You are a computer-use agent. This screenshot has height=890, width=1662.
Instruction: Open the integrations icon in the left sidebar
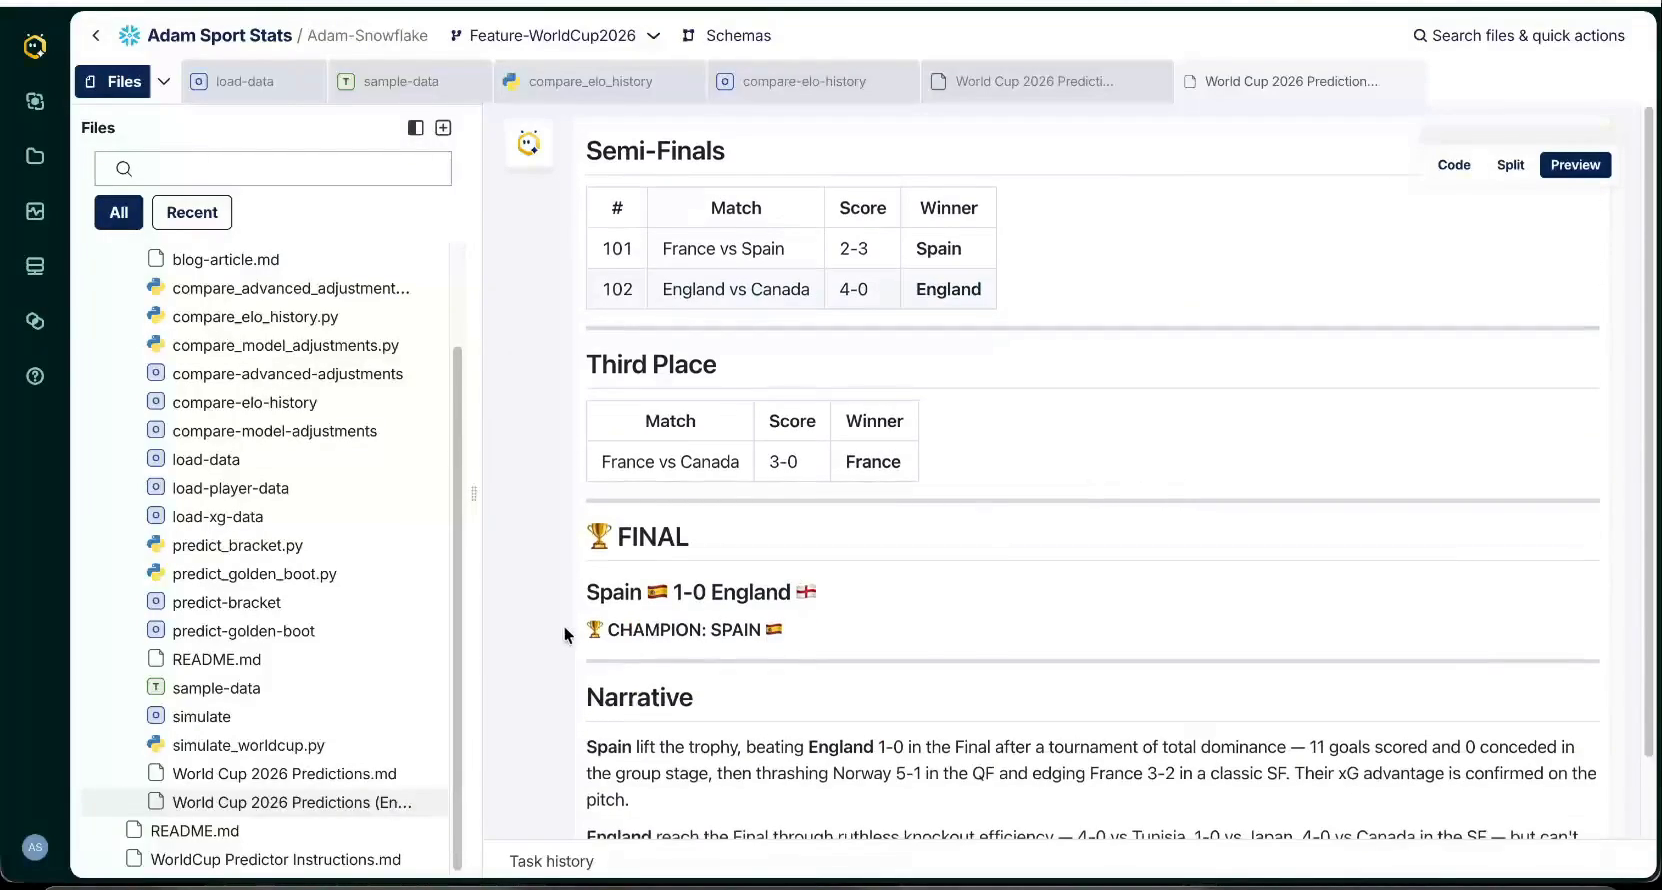click(x=35, y=321)
